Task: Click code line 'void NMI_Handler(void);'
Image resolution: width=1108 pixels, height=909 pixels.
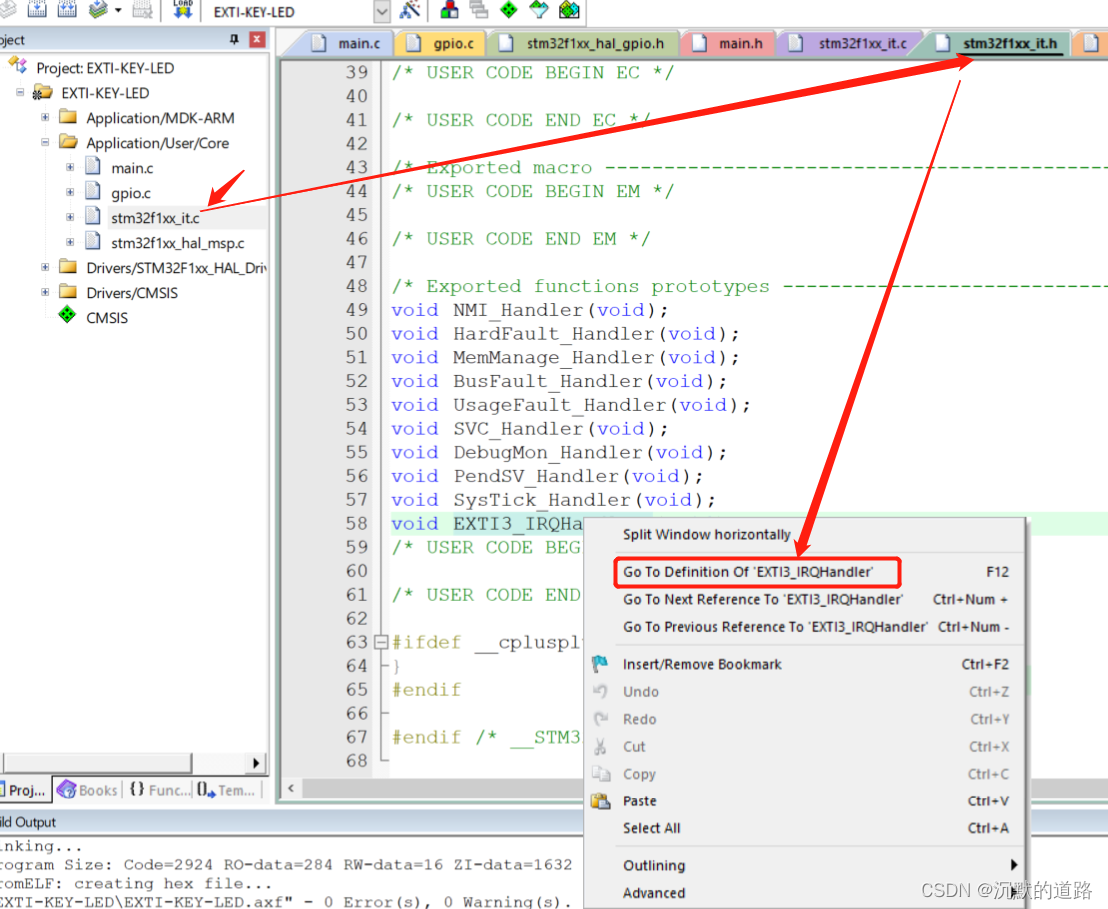Action: 529,310
